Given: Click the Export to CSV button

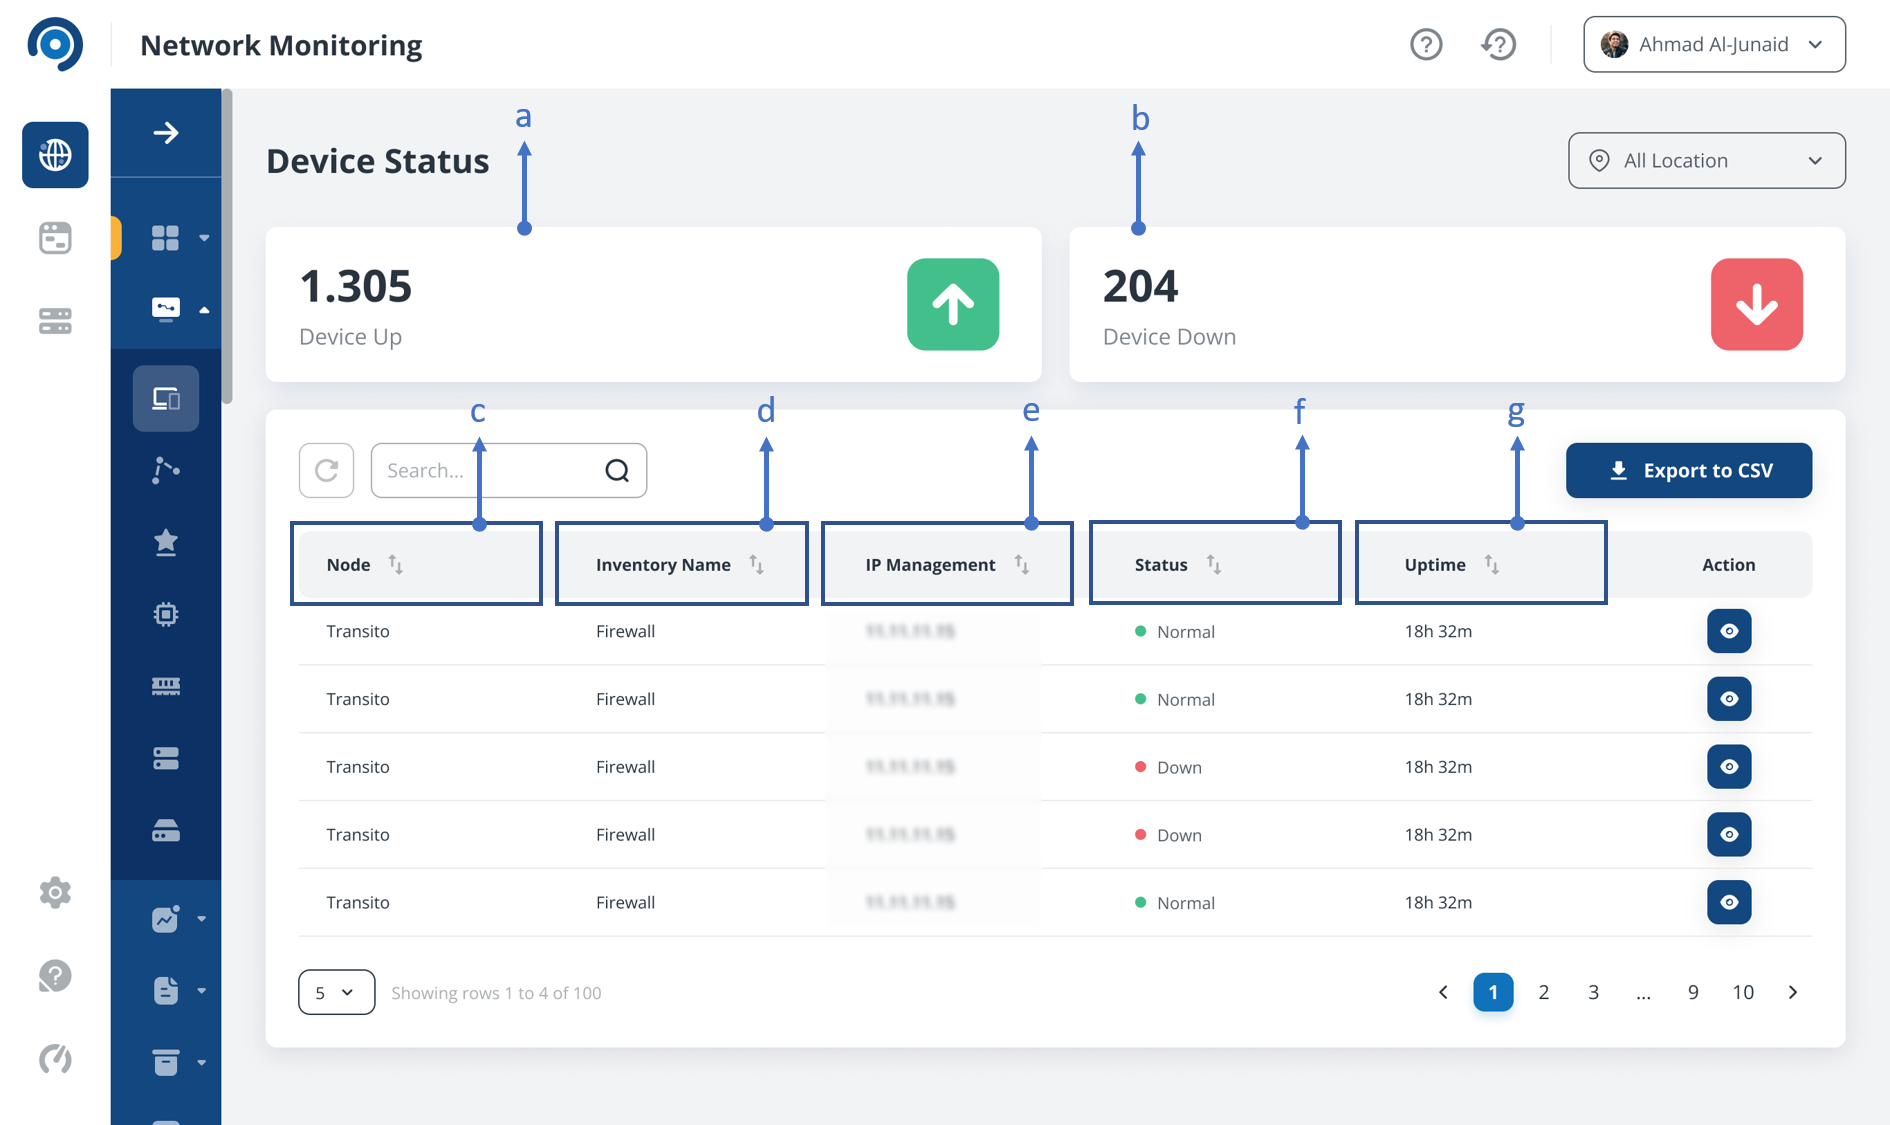Looking at the screenshot, I should pyautogui.click(x=1688, y=470).
